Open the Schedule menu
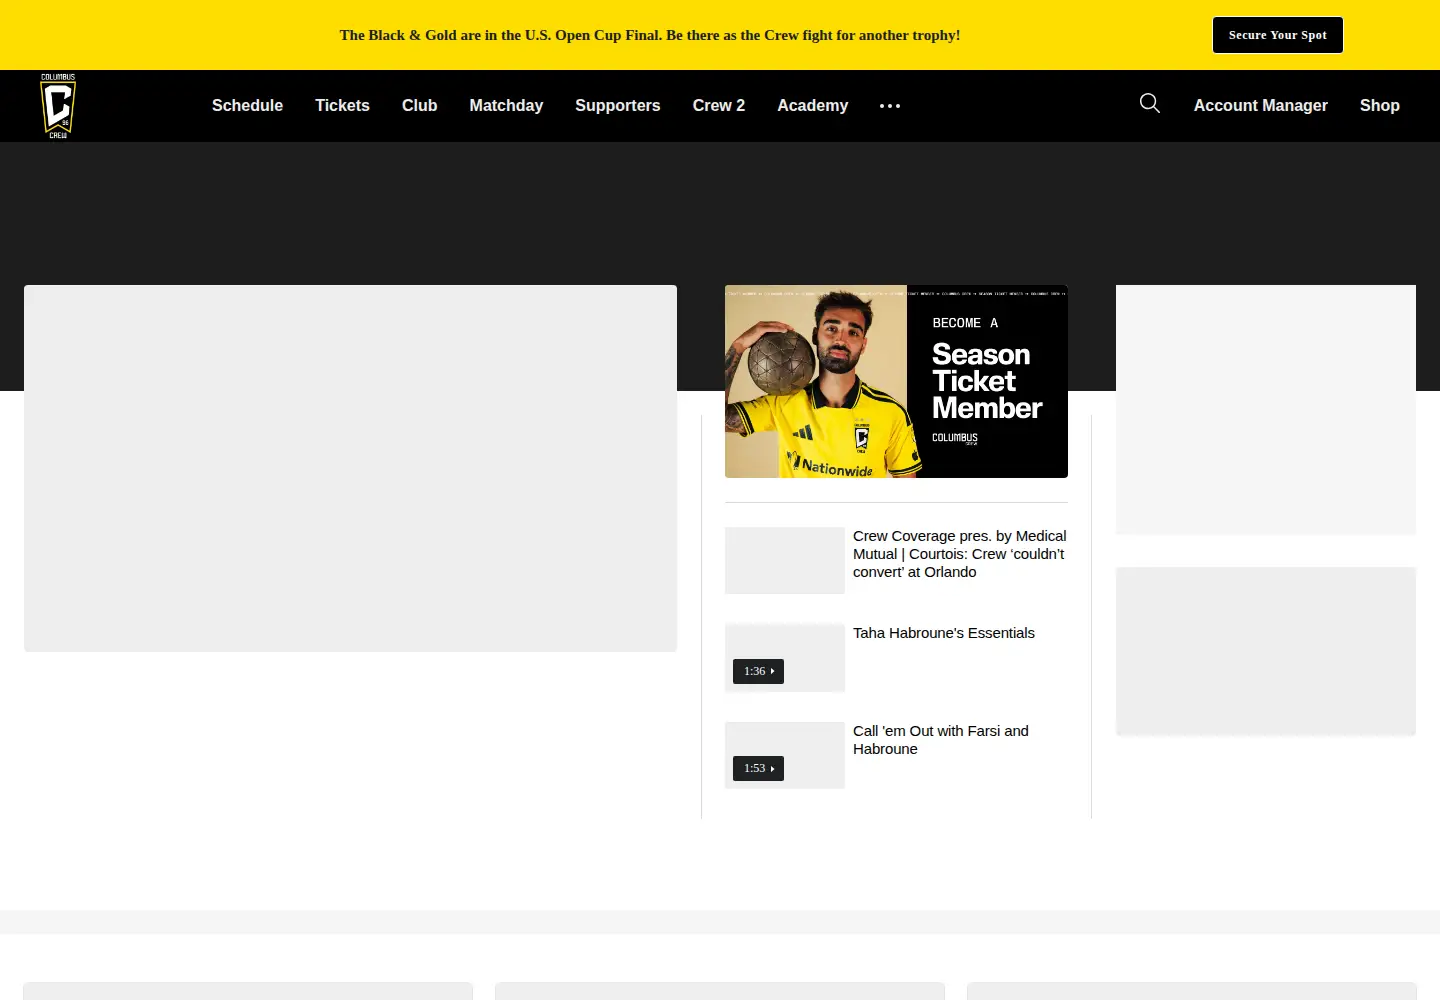Image resolution: width=1440 pixels, height=1000 pixels. tap(247, 105)
